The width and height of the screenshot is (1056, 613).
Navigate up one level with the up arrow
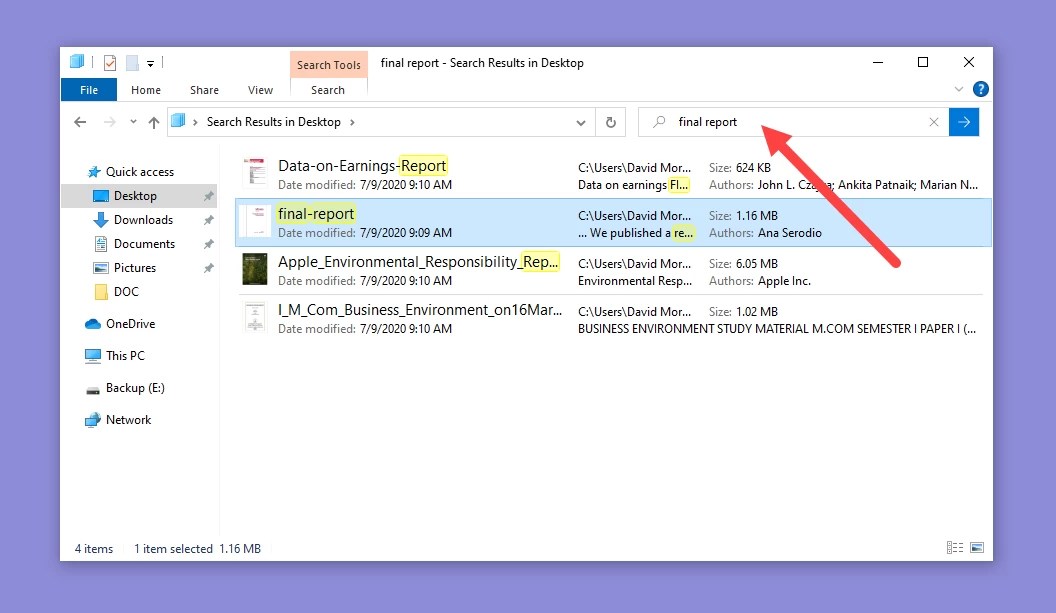154,122
